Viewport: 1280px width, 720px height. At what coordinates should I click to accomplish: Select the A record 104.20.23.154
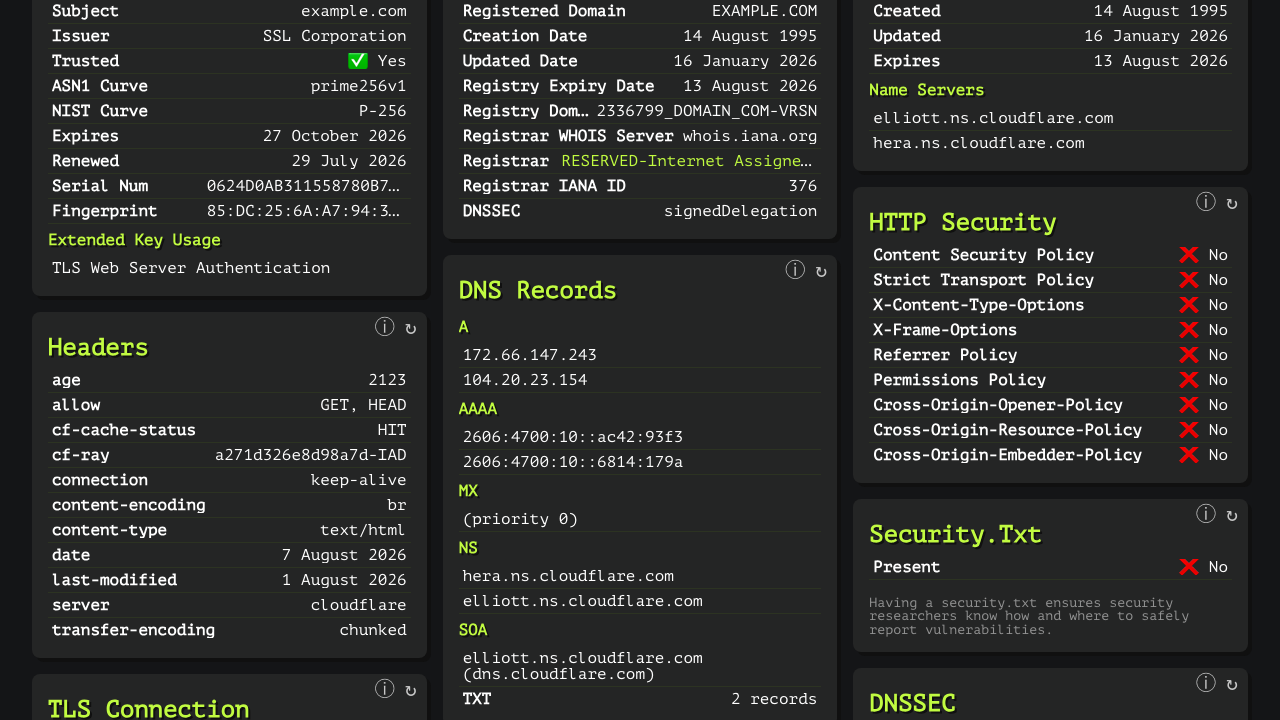coord(525,380)
